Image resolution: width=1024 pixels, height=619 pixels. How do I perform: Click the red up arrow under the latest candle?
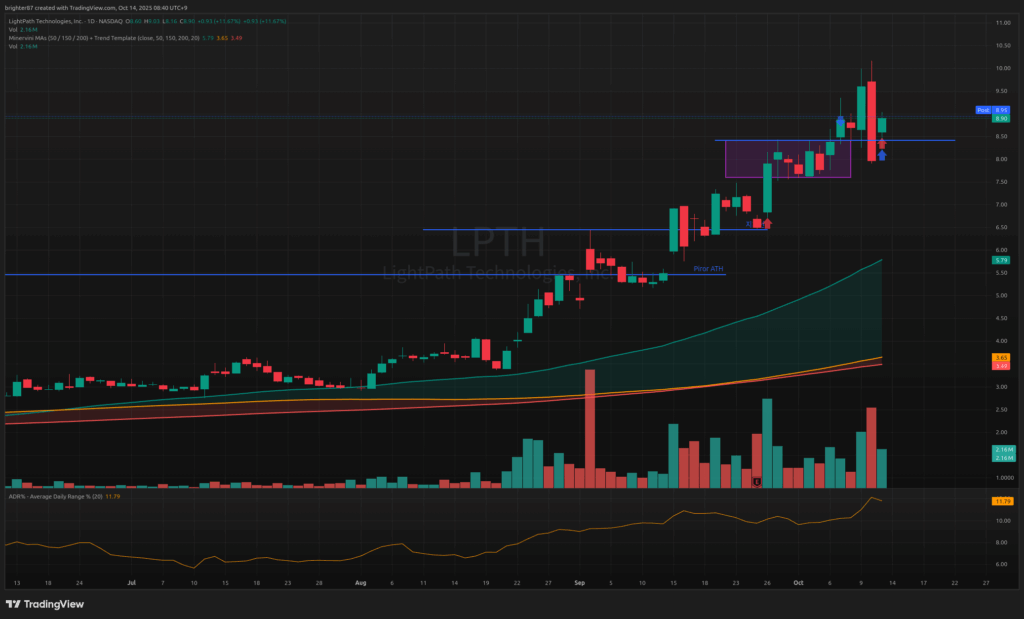tap(882, 143)
